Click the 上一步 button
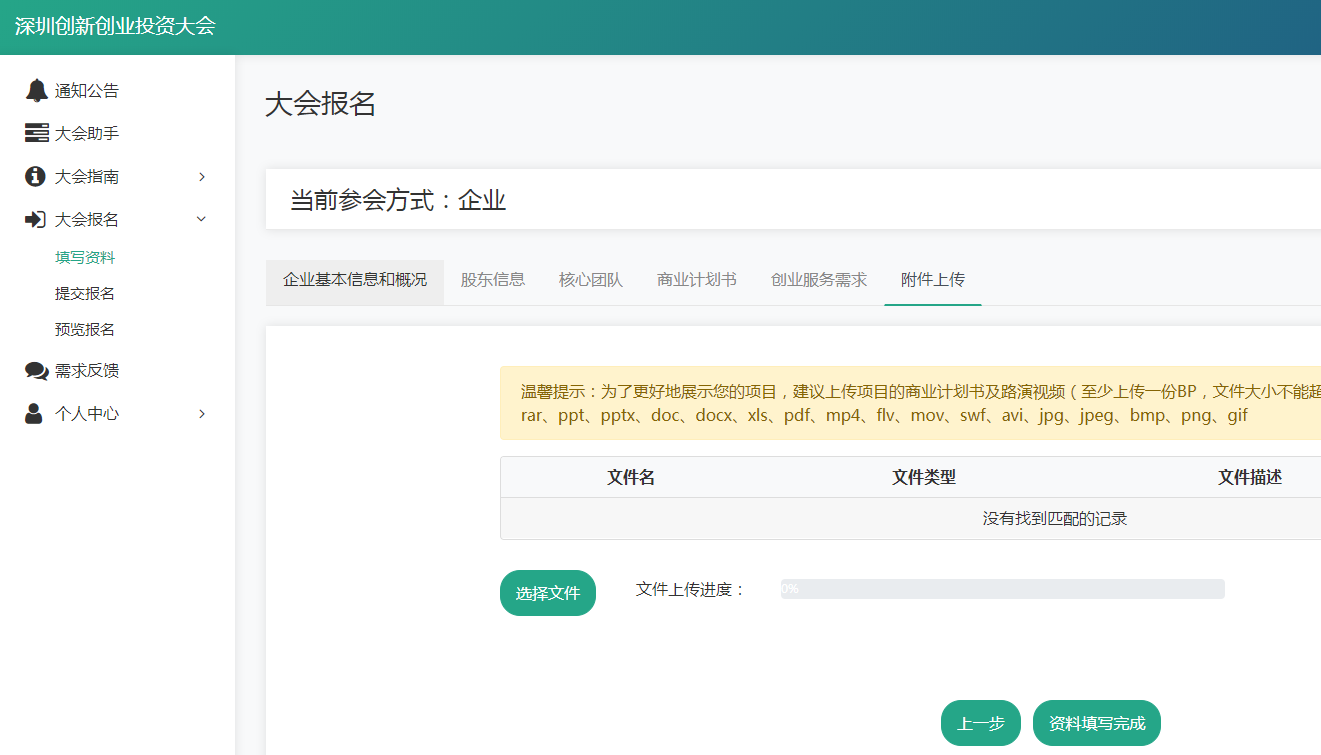1321x755 pixels. (980, 723)
